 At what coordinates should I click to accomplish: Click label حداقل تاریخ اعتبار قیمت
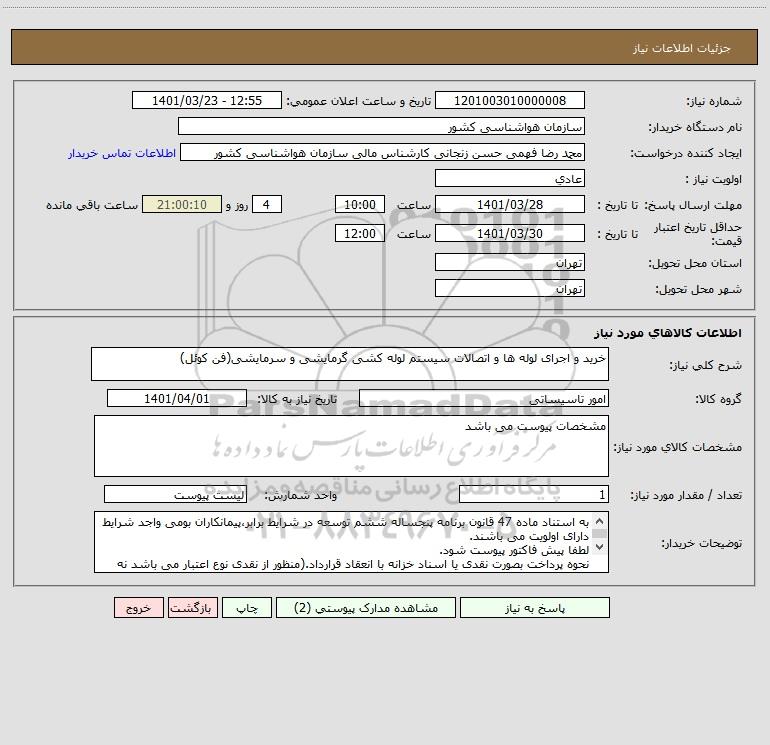coord(698,234)
